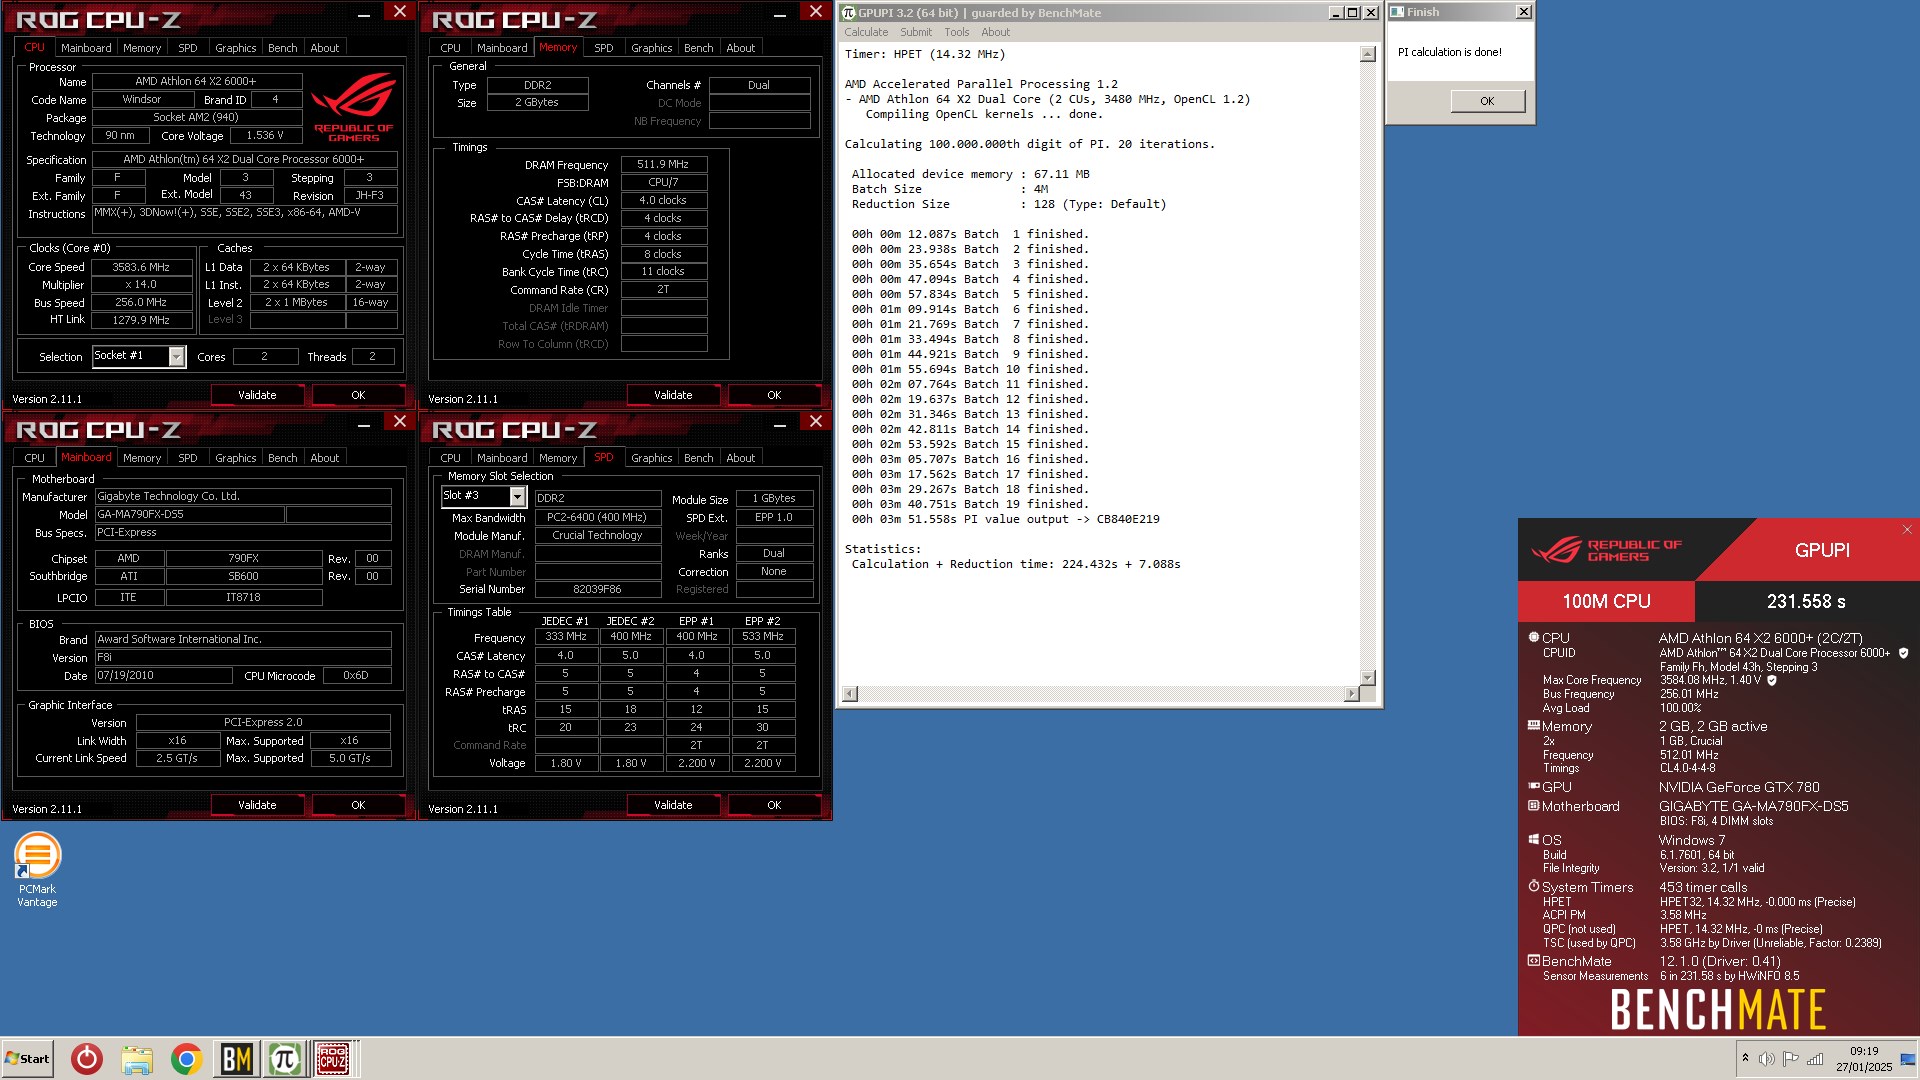Open Memory tab in CPU-Z SPD window

coord(558,458)
